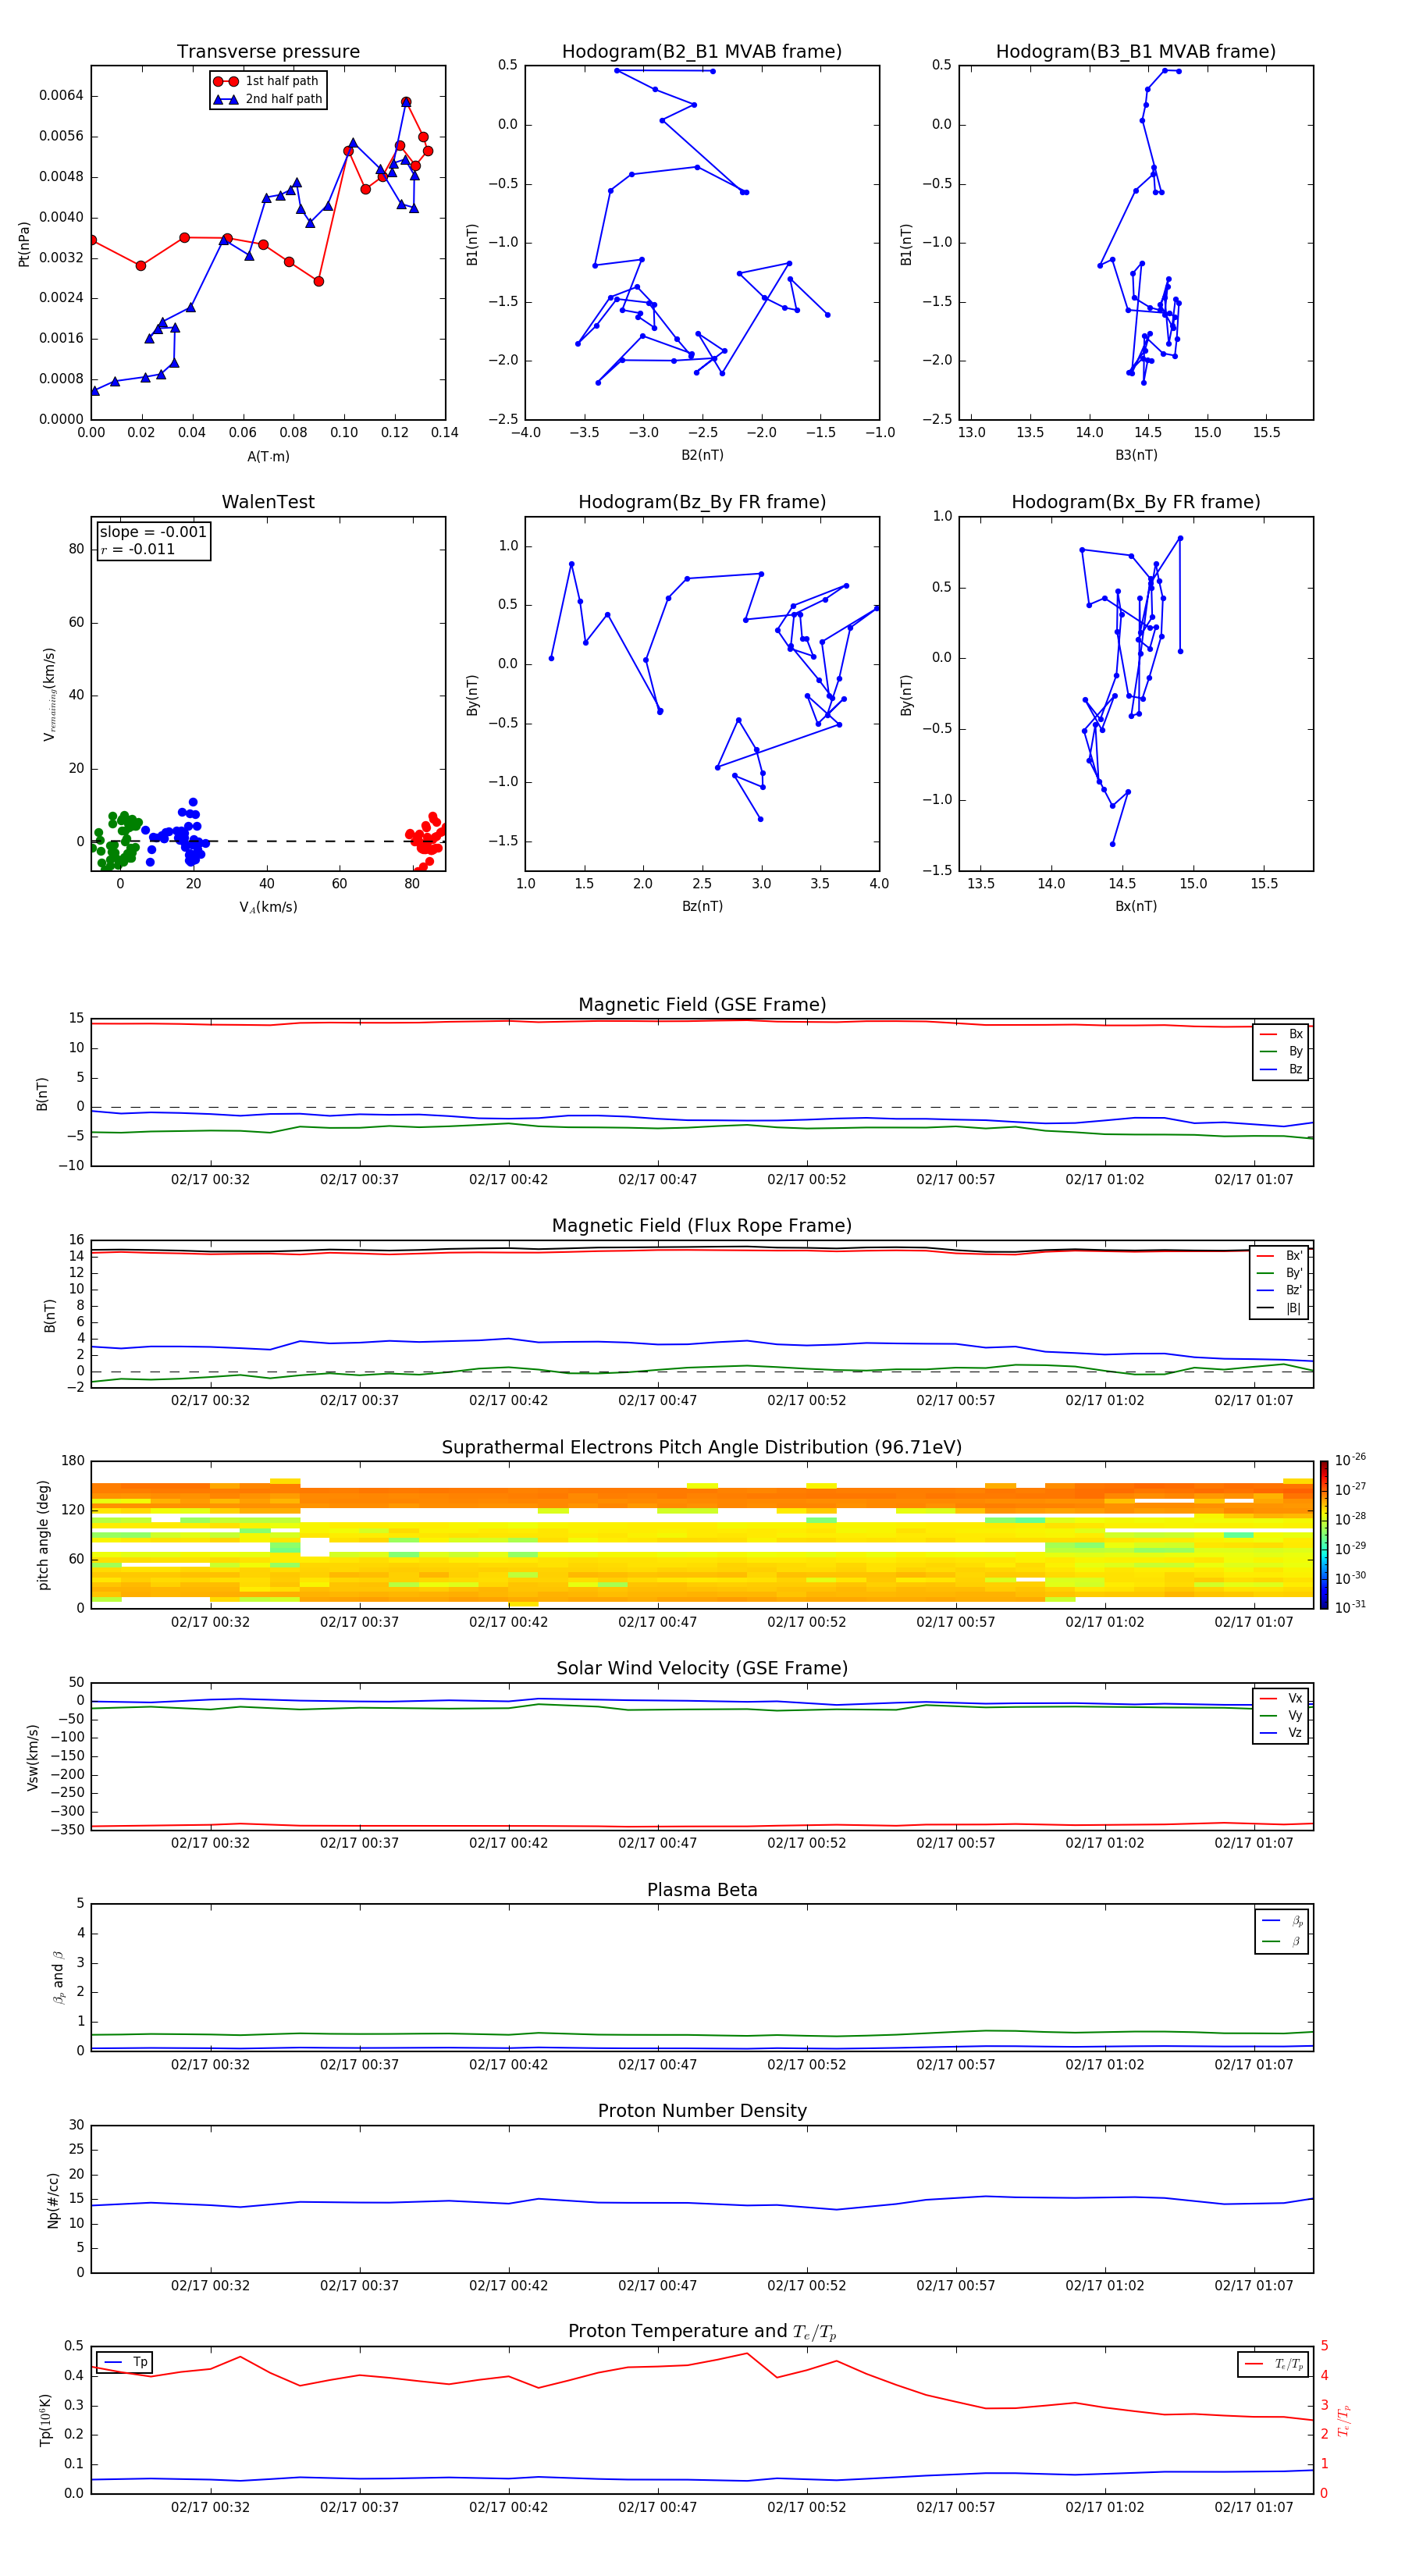The height and width of the screenshot is (2576, 1405).
Task: Click the 'r = -0.011' annotation
Action: tap(138, 549)
